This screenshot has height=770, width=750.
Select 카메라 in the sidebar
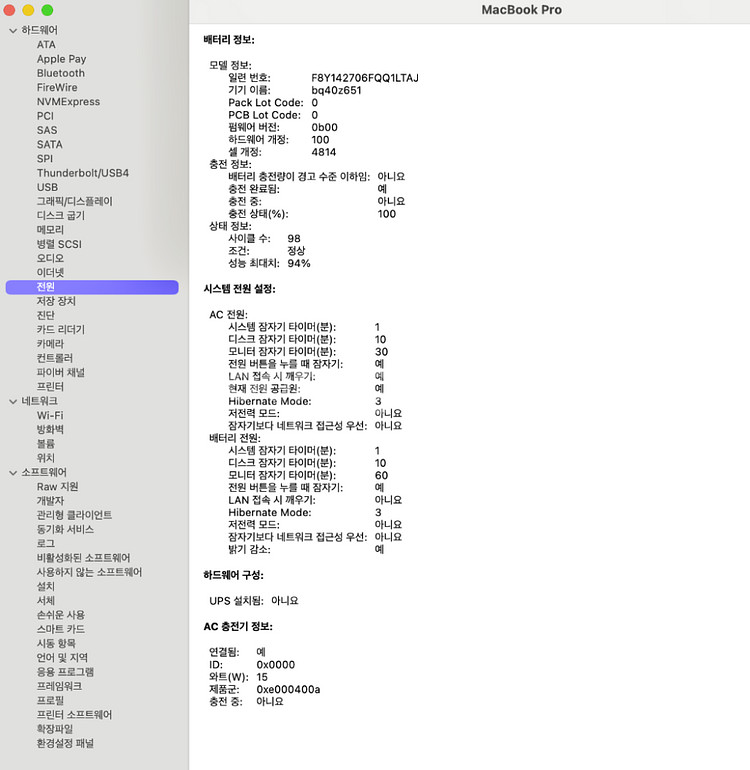(x=50, y=344)
